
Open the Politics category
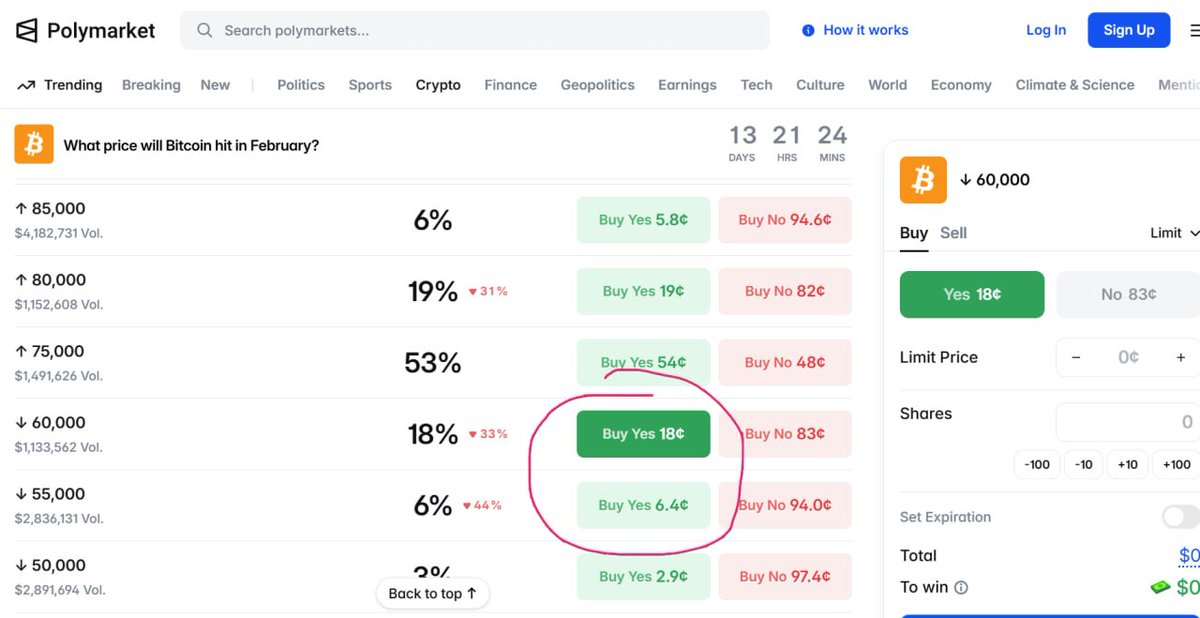coord(301,85)
